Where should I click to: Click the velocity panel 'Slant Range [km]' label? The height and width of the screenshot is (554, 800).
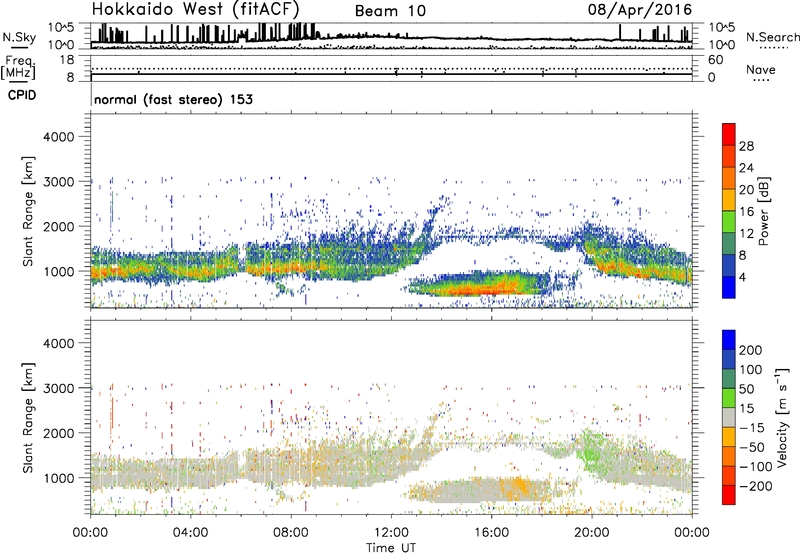tap(28, 418)
